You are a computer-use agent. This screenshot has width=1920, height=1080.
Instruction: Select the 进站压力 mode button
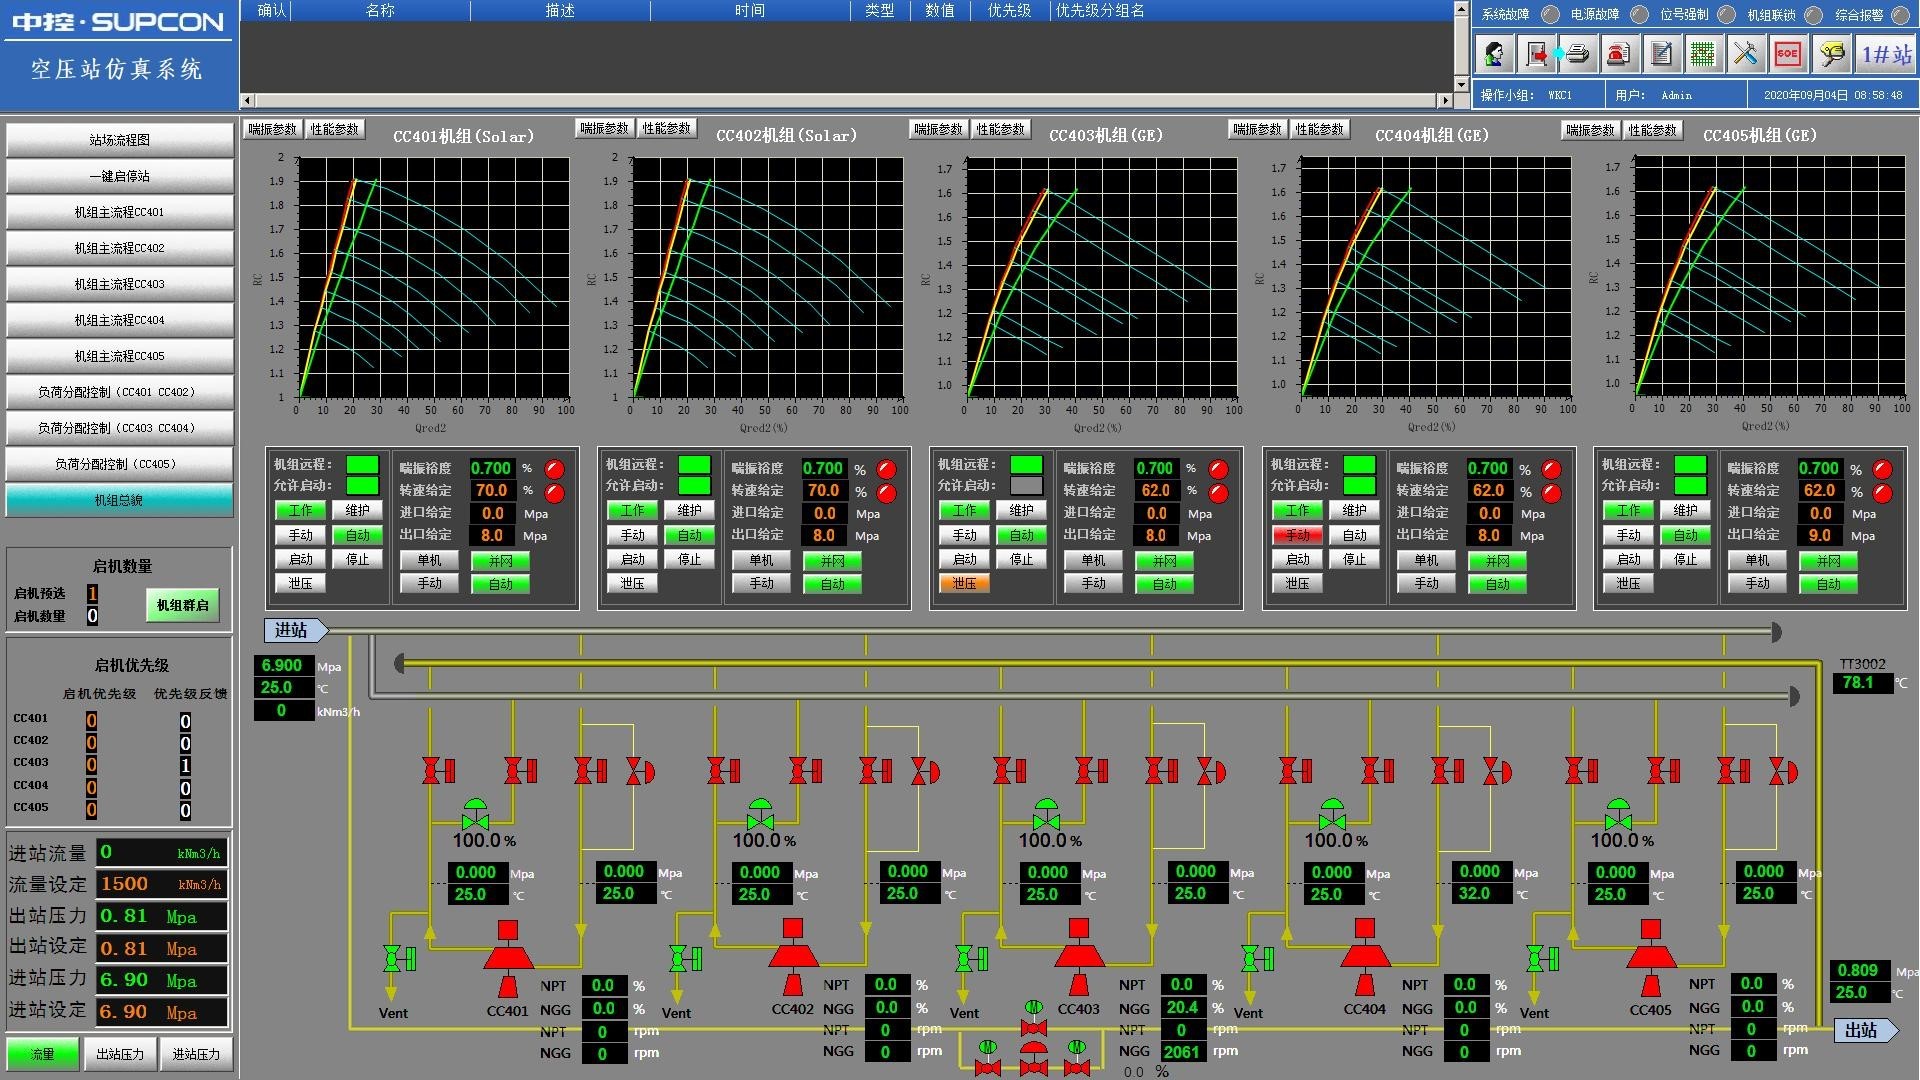pos(196,1054)
